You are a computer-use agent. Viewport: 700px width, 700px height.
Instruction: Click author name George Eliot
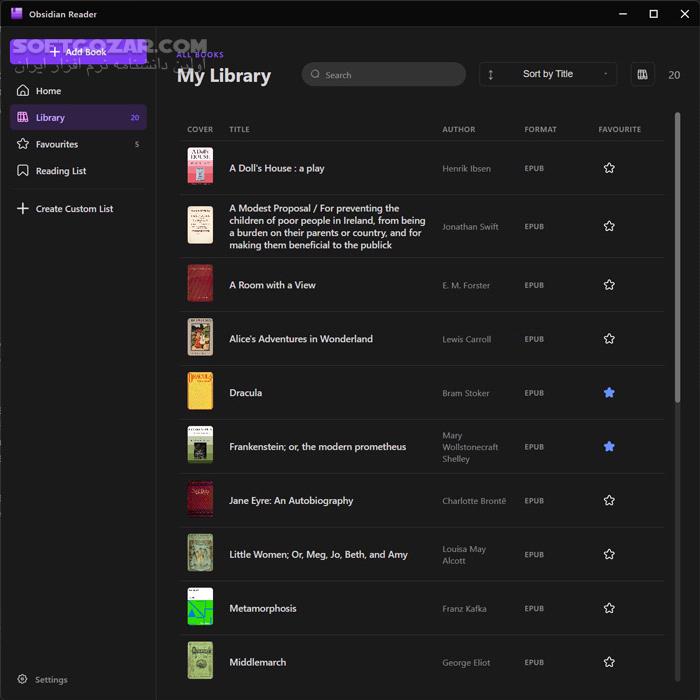point(466,662)
